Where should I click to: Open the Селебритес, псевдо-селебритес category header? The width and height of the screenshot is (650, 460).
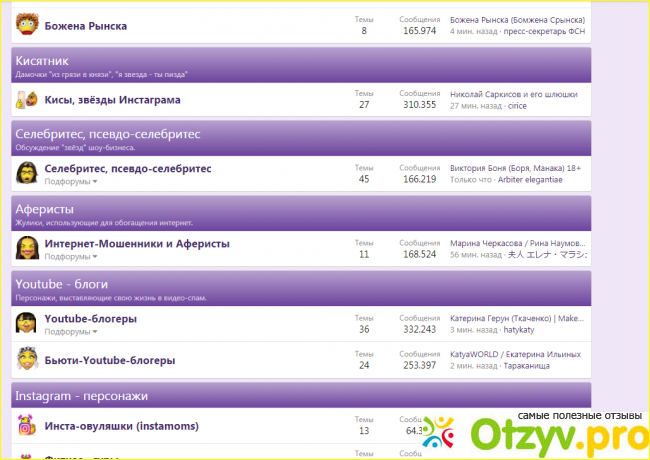tap(108, 134)
